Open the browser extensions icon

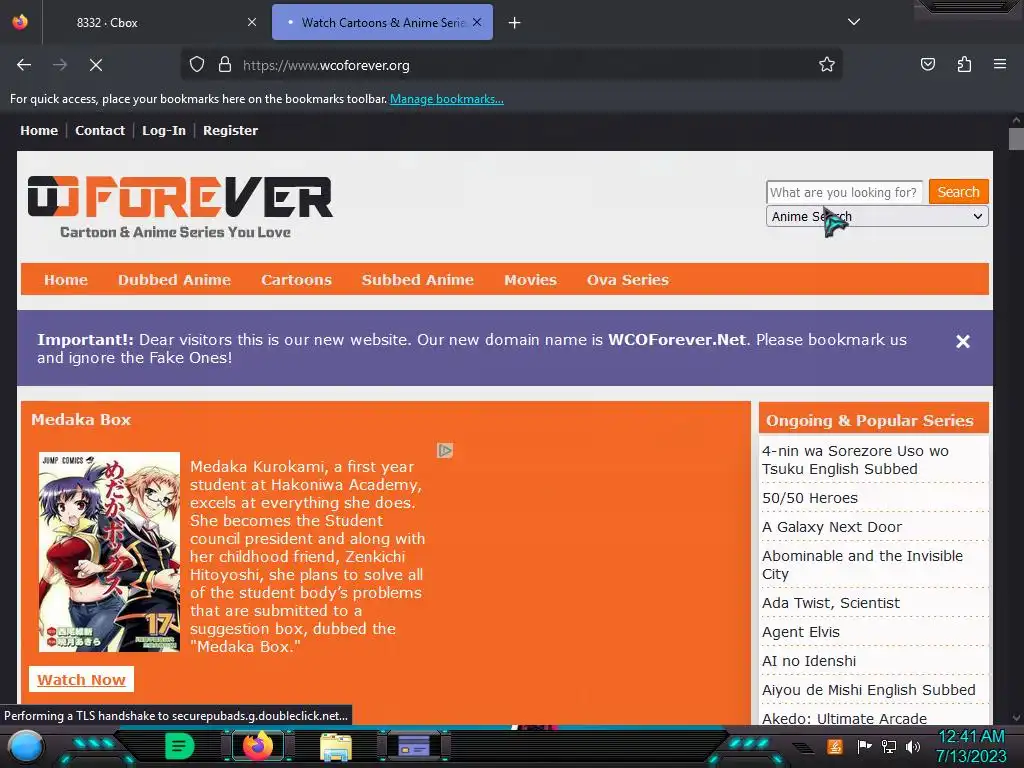click(x=964, y=65)
